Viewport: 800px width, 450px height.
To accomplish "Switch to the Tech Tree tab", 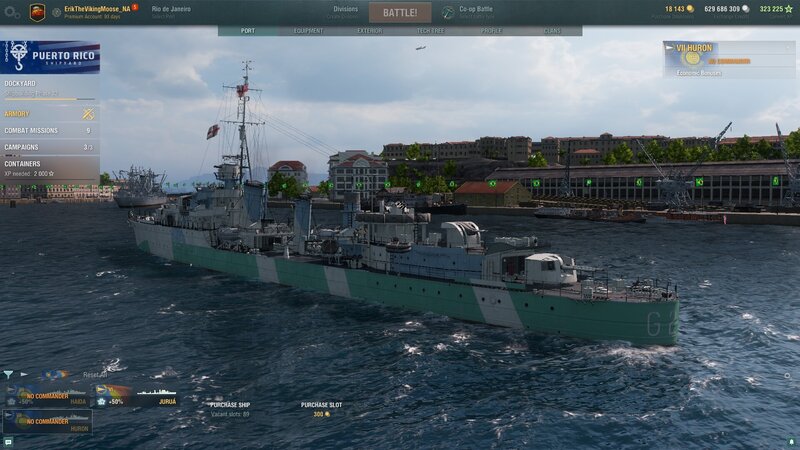I will click(430, 31).
